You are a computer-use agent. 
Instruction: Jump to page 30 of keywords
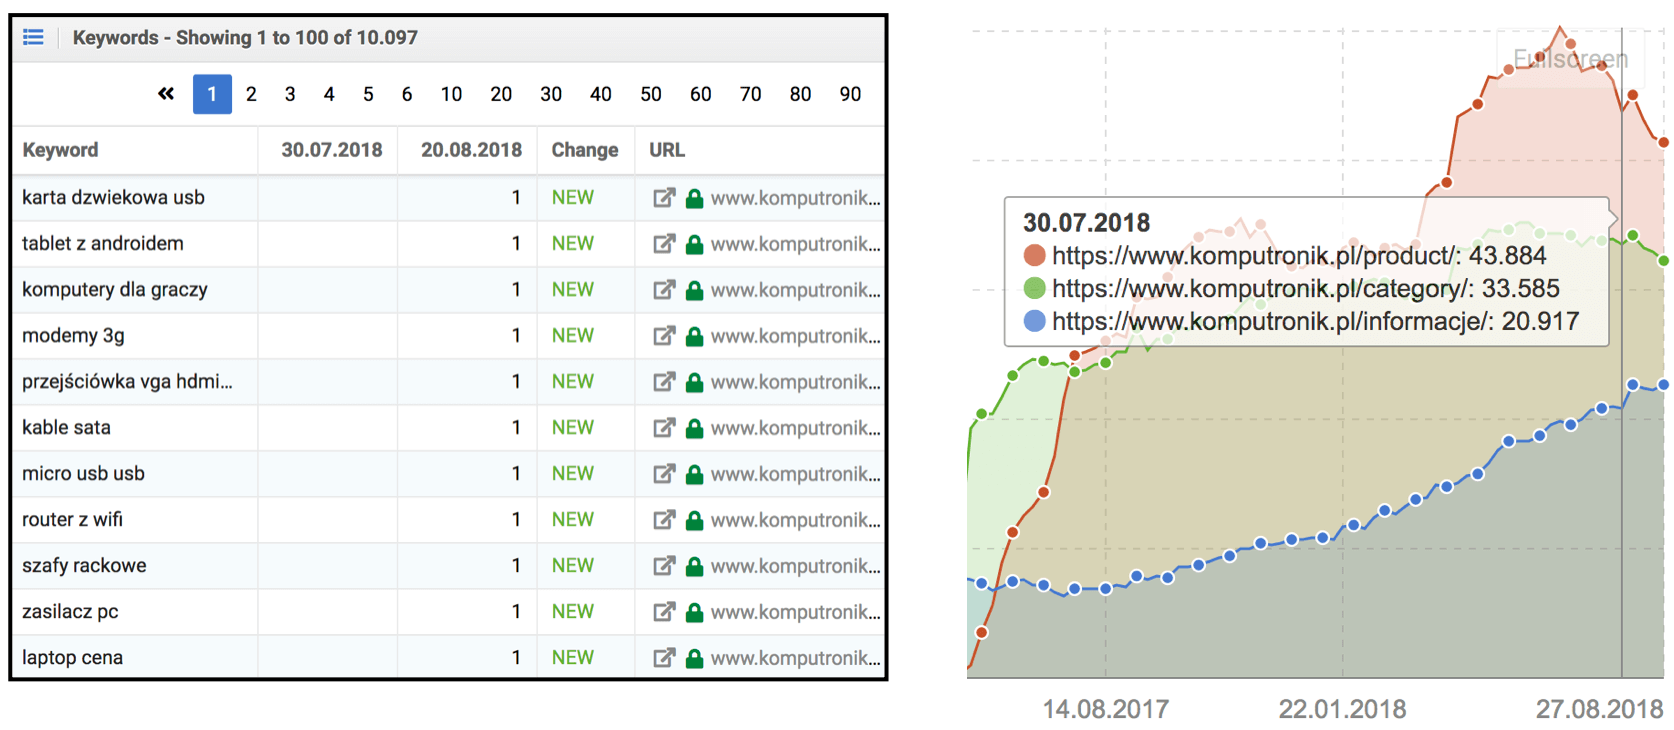551,94
